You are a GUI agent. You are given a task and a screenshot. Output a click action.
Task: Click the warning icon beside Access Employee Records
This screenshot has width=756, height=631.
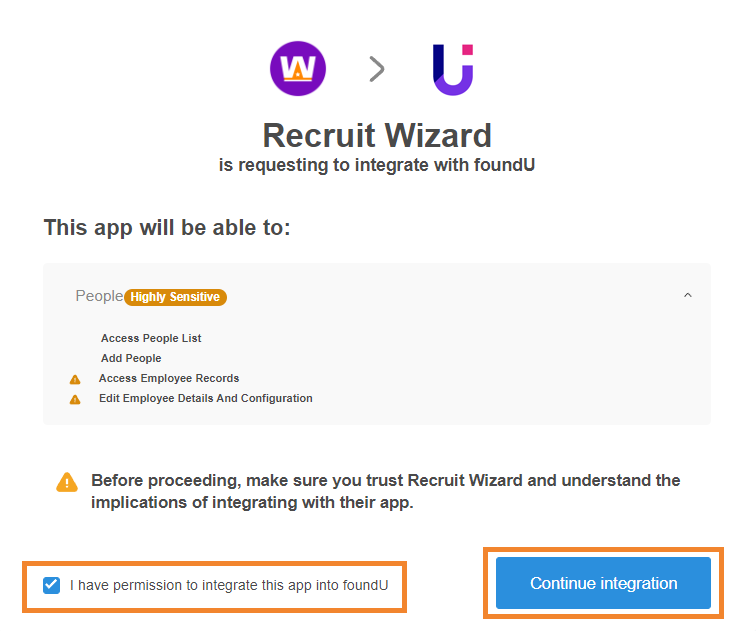pos(75,379)
